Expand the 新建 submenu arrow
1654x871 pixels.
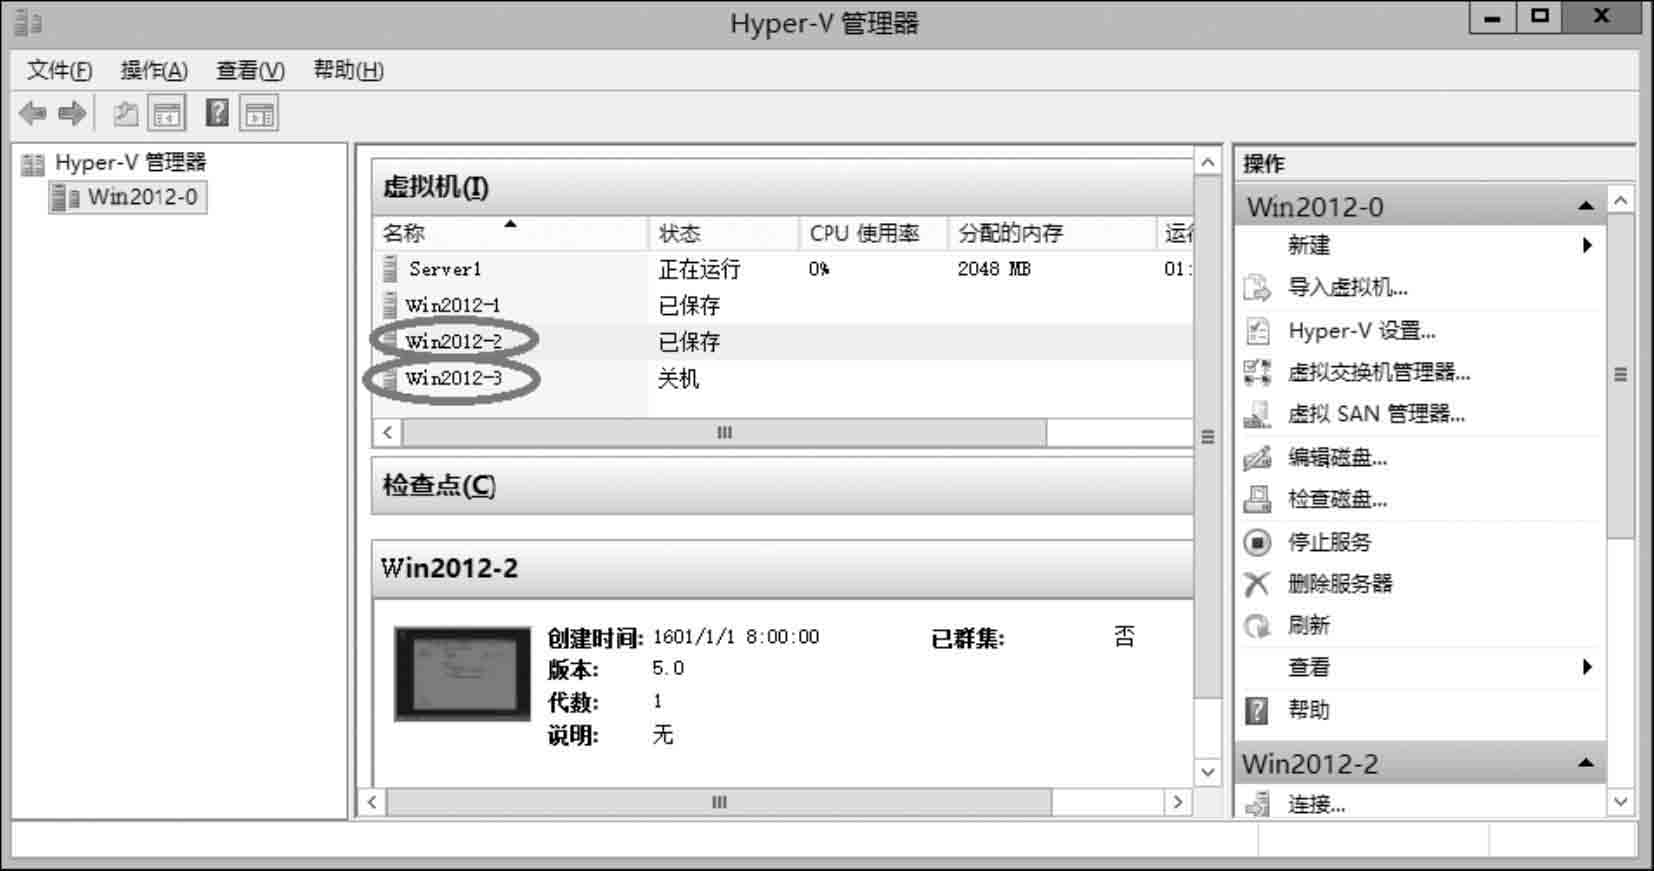(x=1587, y=245)
